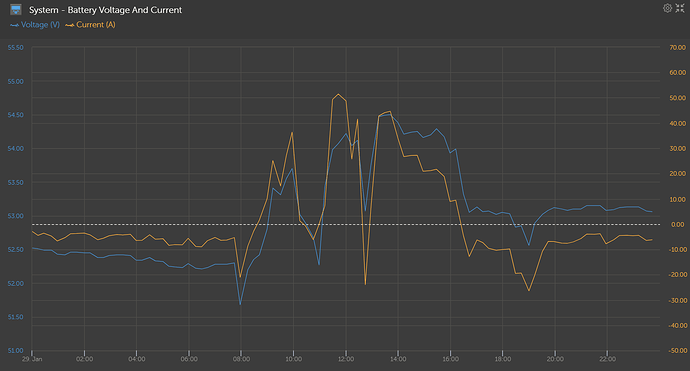Click the '16:00' x-axis label

451,359
